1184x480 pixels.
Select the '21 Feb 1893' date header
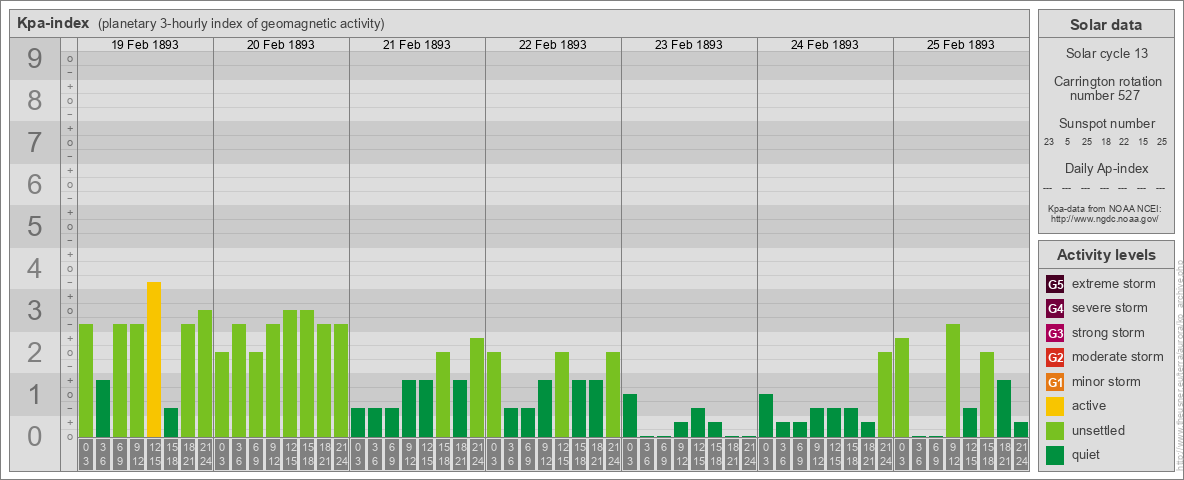(x=417, y=45)
